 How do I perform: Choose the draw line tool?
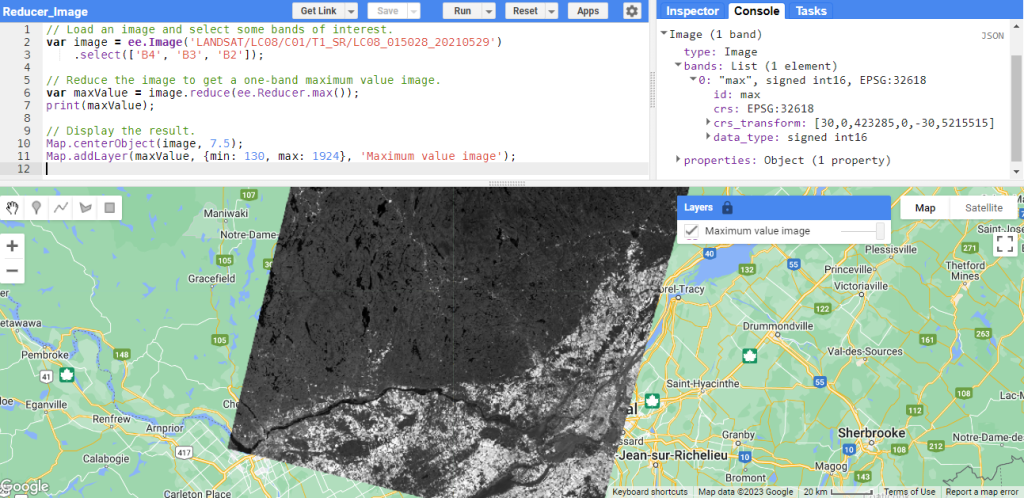(x=61, y=208)
